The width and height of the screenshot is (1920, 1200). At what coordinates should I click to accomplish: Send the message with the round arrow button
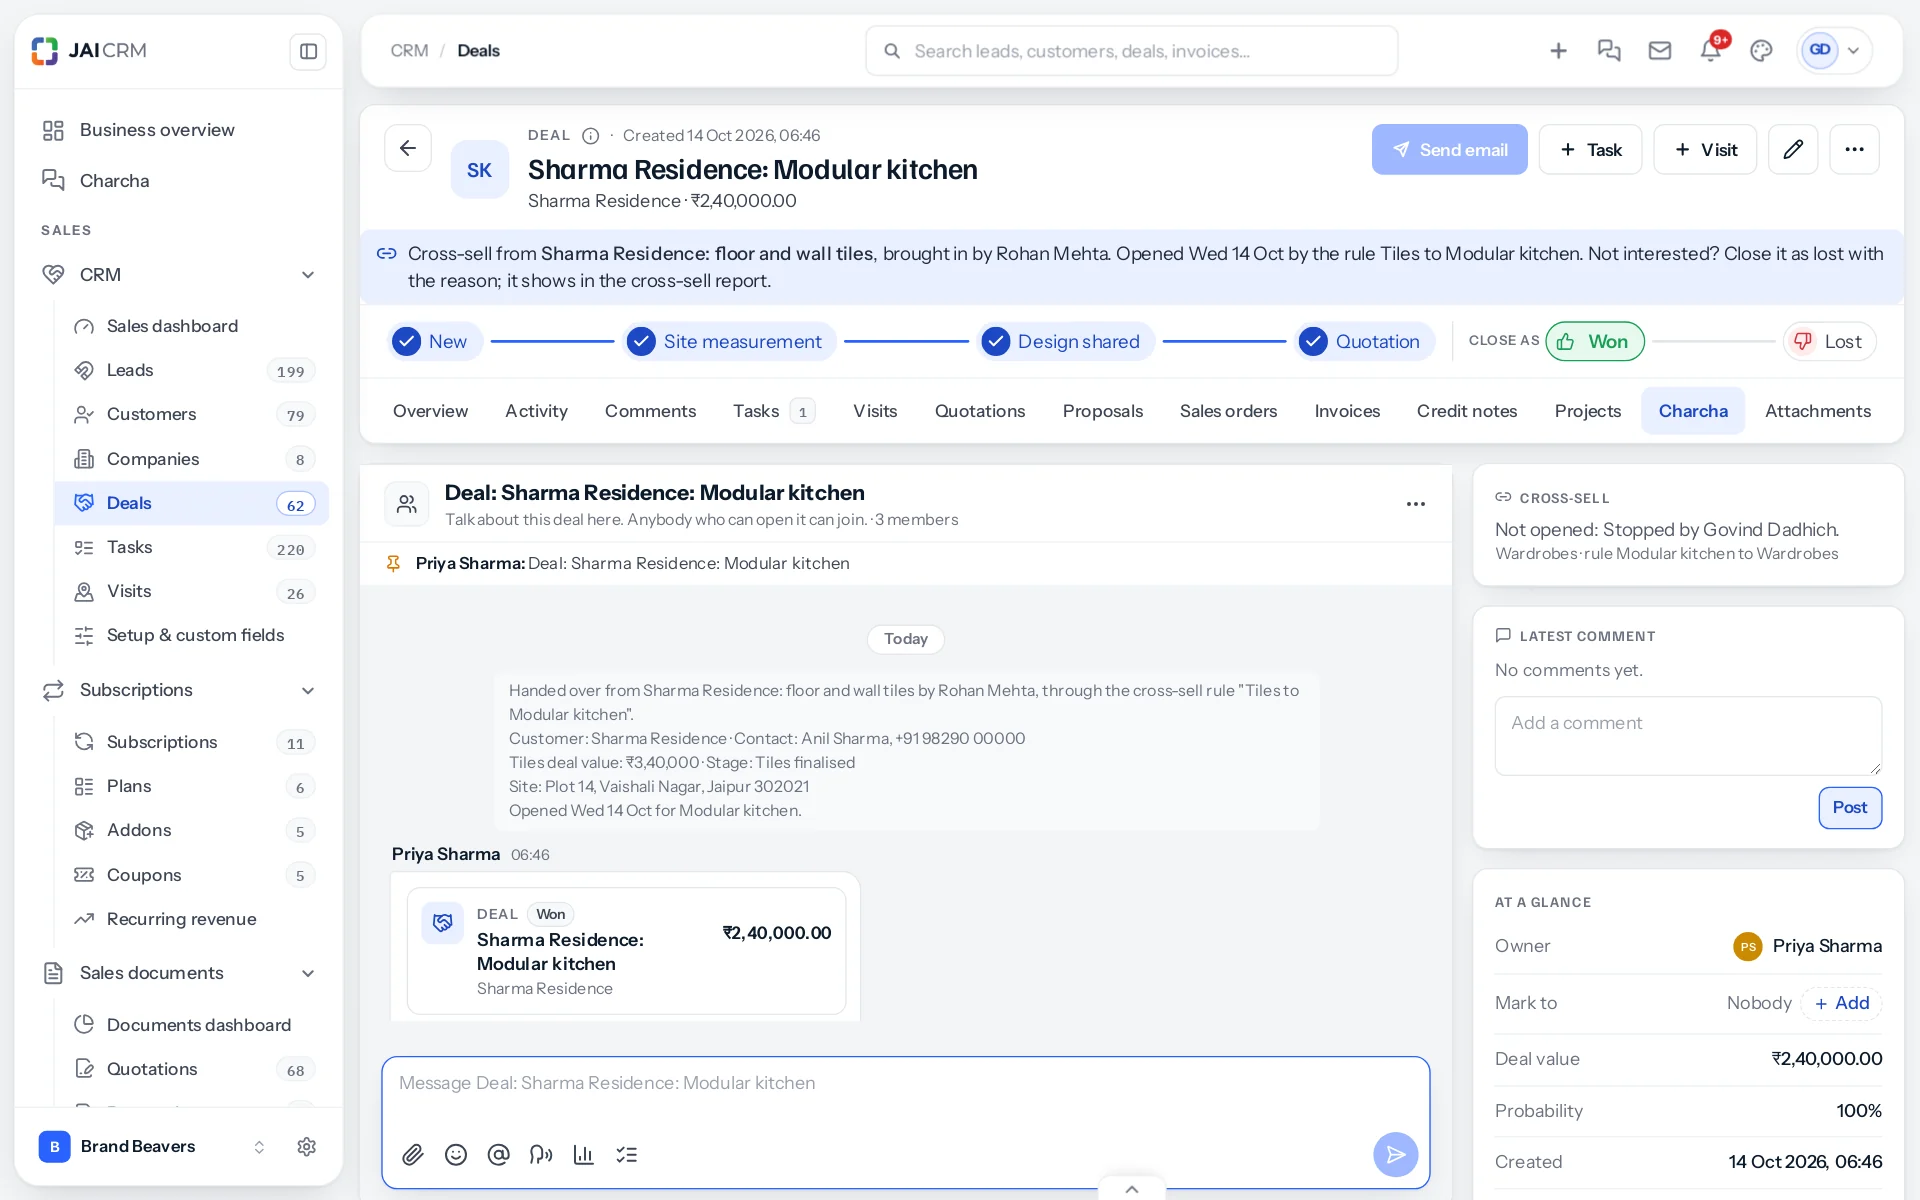click(x=1395, y=1155)
